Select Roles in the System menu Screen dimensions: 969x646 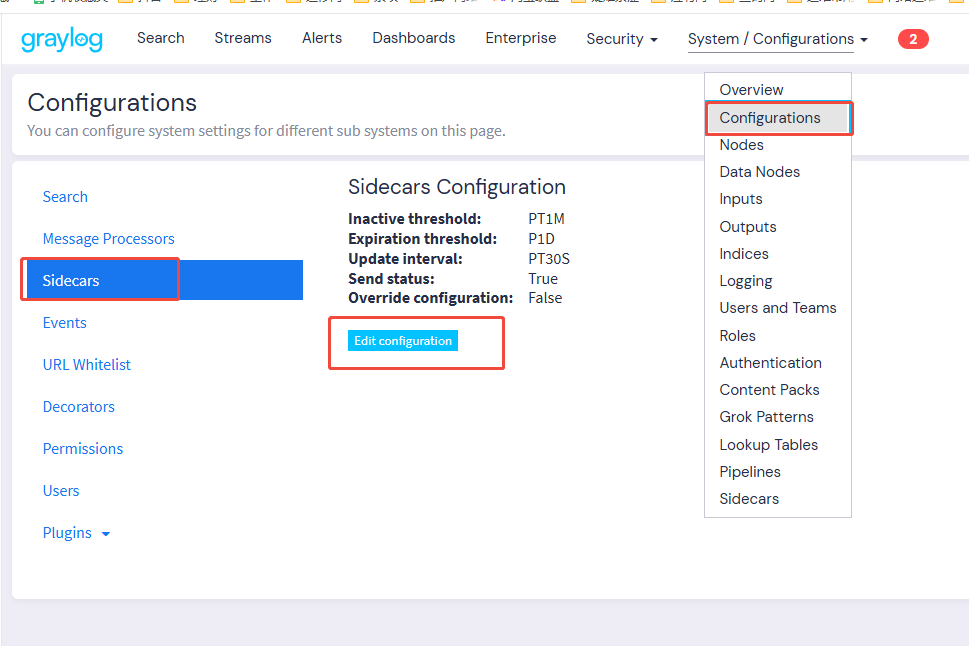coord(737,336)
